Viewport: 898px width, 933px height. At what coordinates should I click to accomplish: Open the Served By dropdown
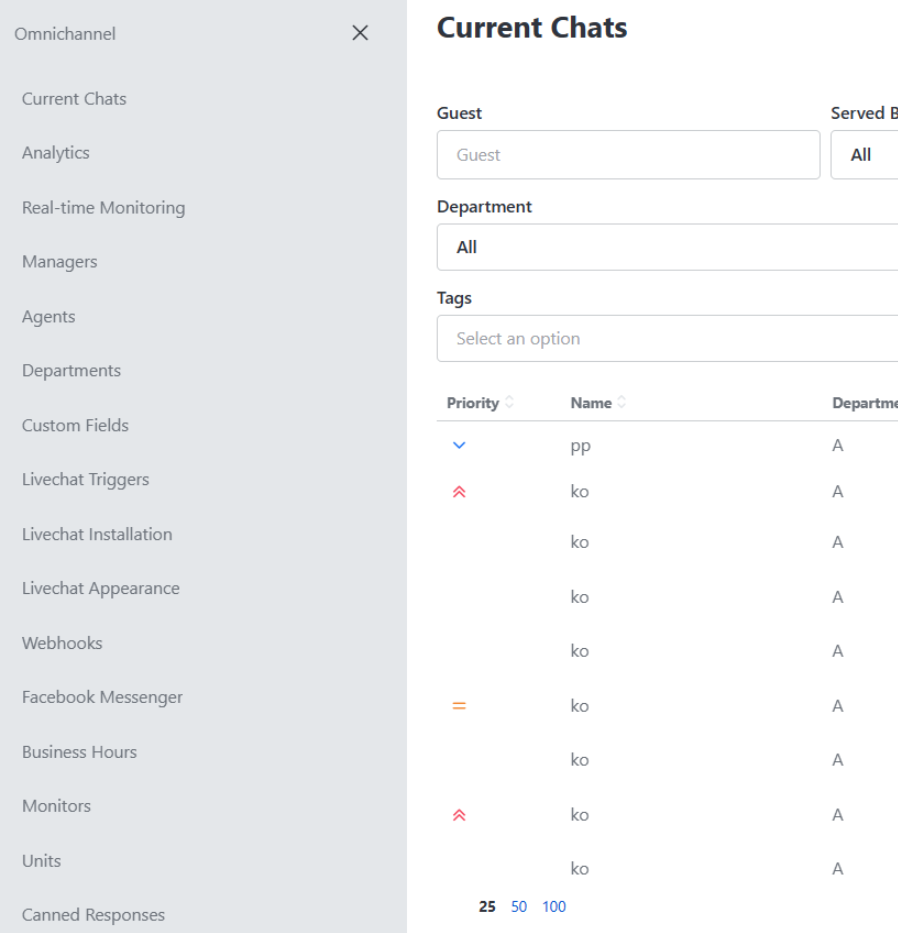pyautogui.click(x=863, y=155)
